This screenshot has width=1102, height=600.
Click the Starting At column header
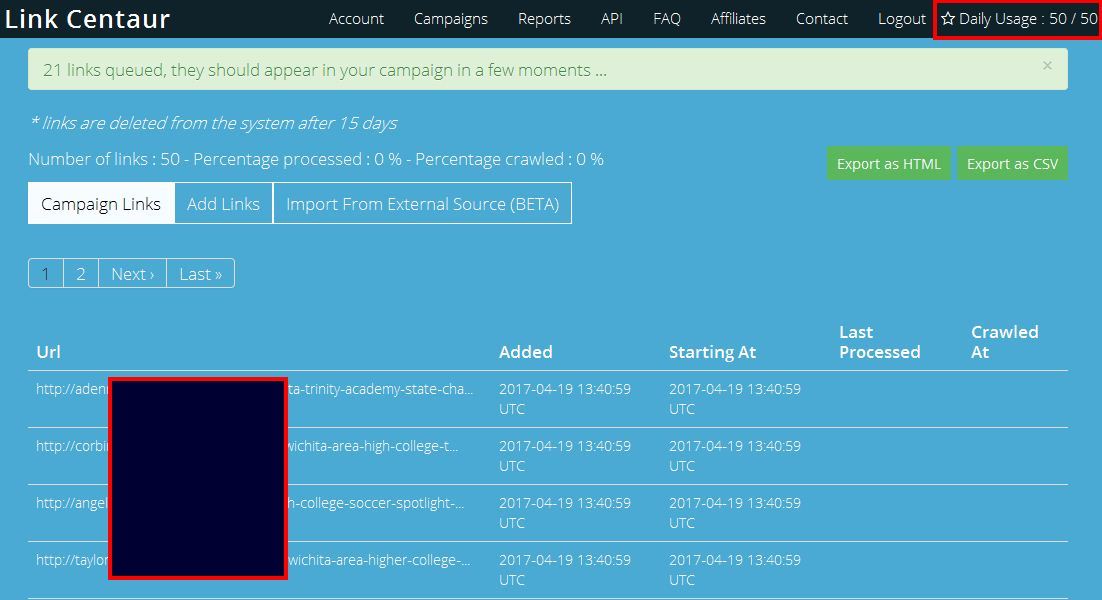click(x=713, y=352)
